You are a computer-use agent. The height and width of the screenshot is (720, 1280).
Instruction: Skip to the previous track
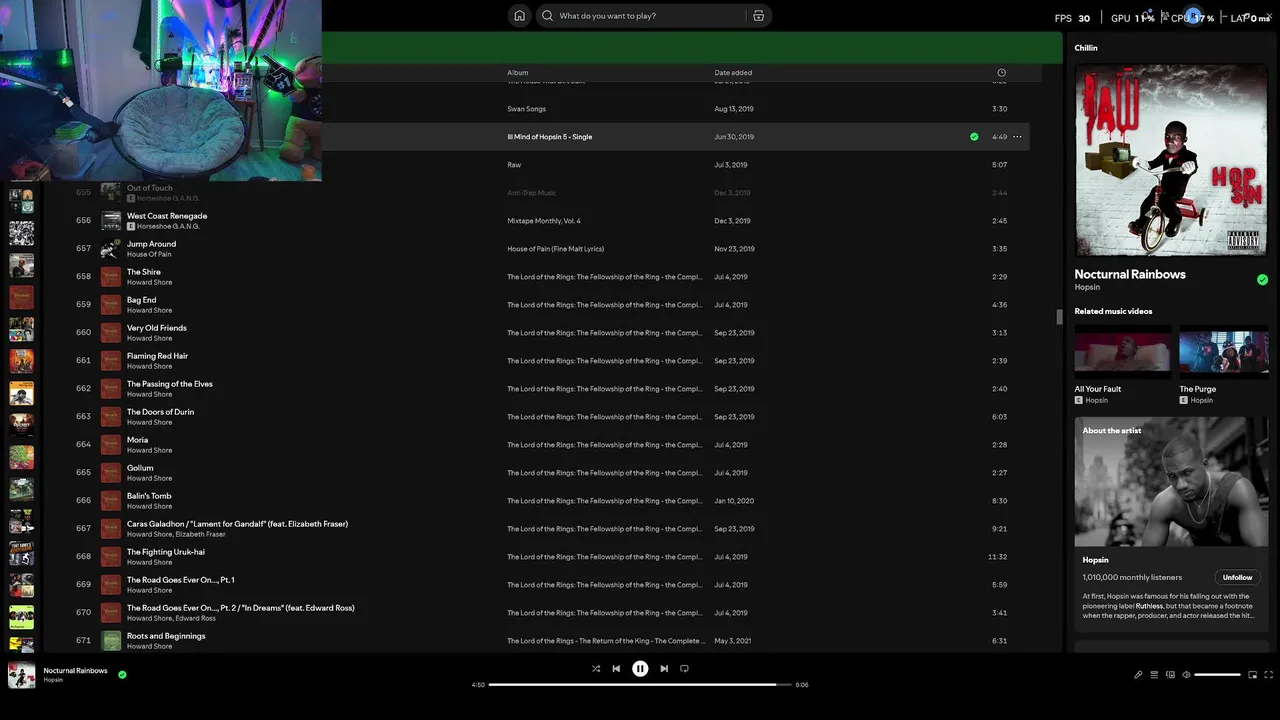click(616, 669)
